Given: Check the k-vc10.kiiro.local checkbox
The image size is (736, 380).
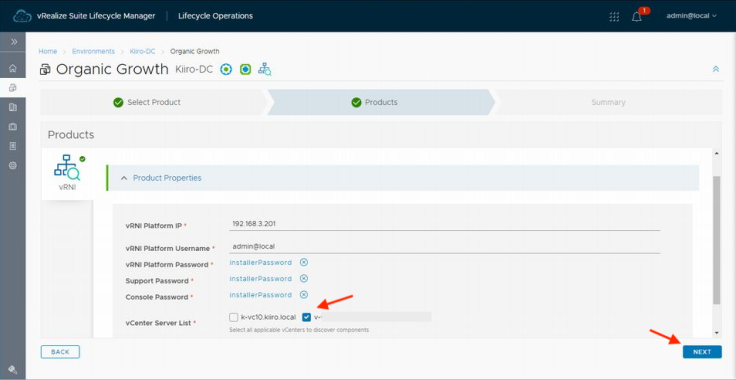Looking at the screenshot, I should pos(233,317).
